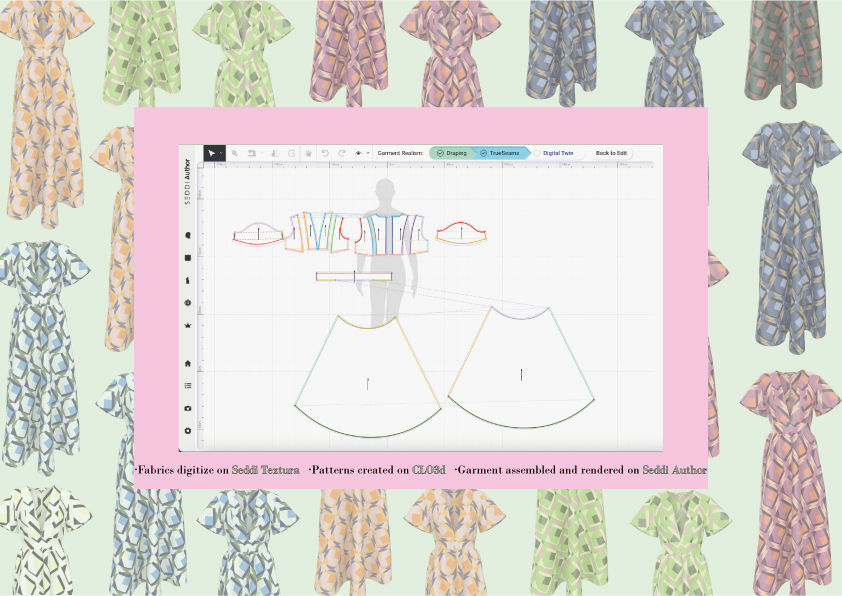The height and width of the screenshot is (596, 842).
Task: Open settings gear in left sidebar
Action: (x=188, y=431)
